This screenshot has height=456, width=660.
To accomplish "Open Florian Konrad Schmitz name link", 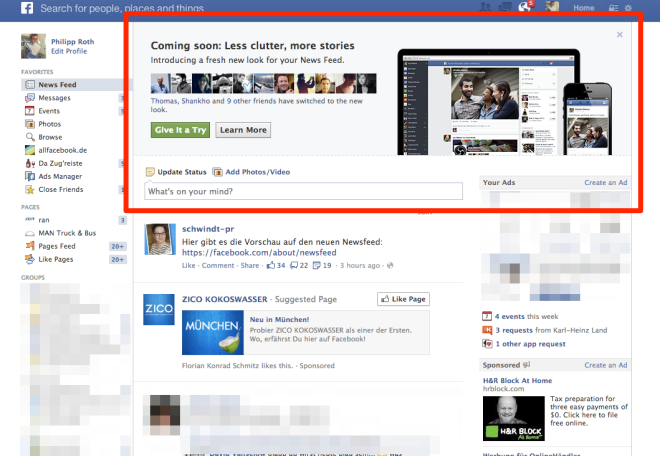I will click(x=220, y=365).
